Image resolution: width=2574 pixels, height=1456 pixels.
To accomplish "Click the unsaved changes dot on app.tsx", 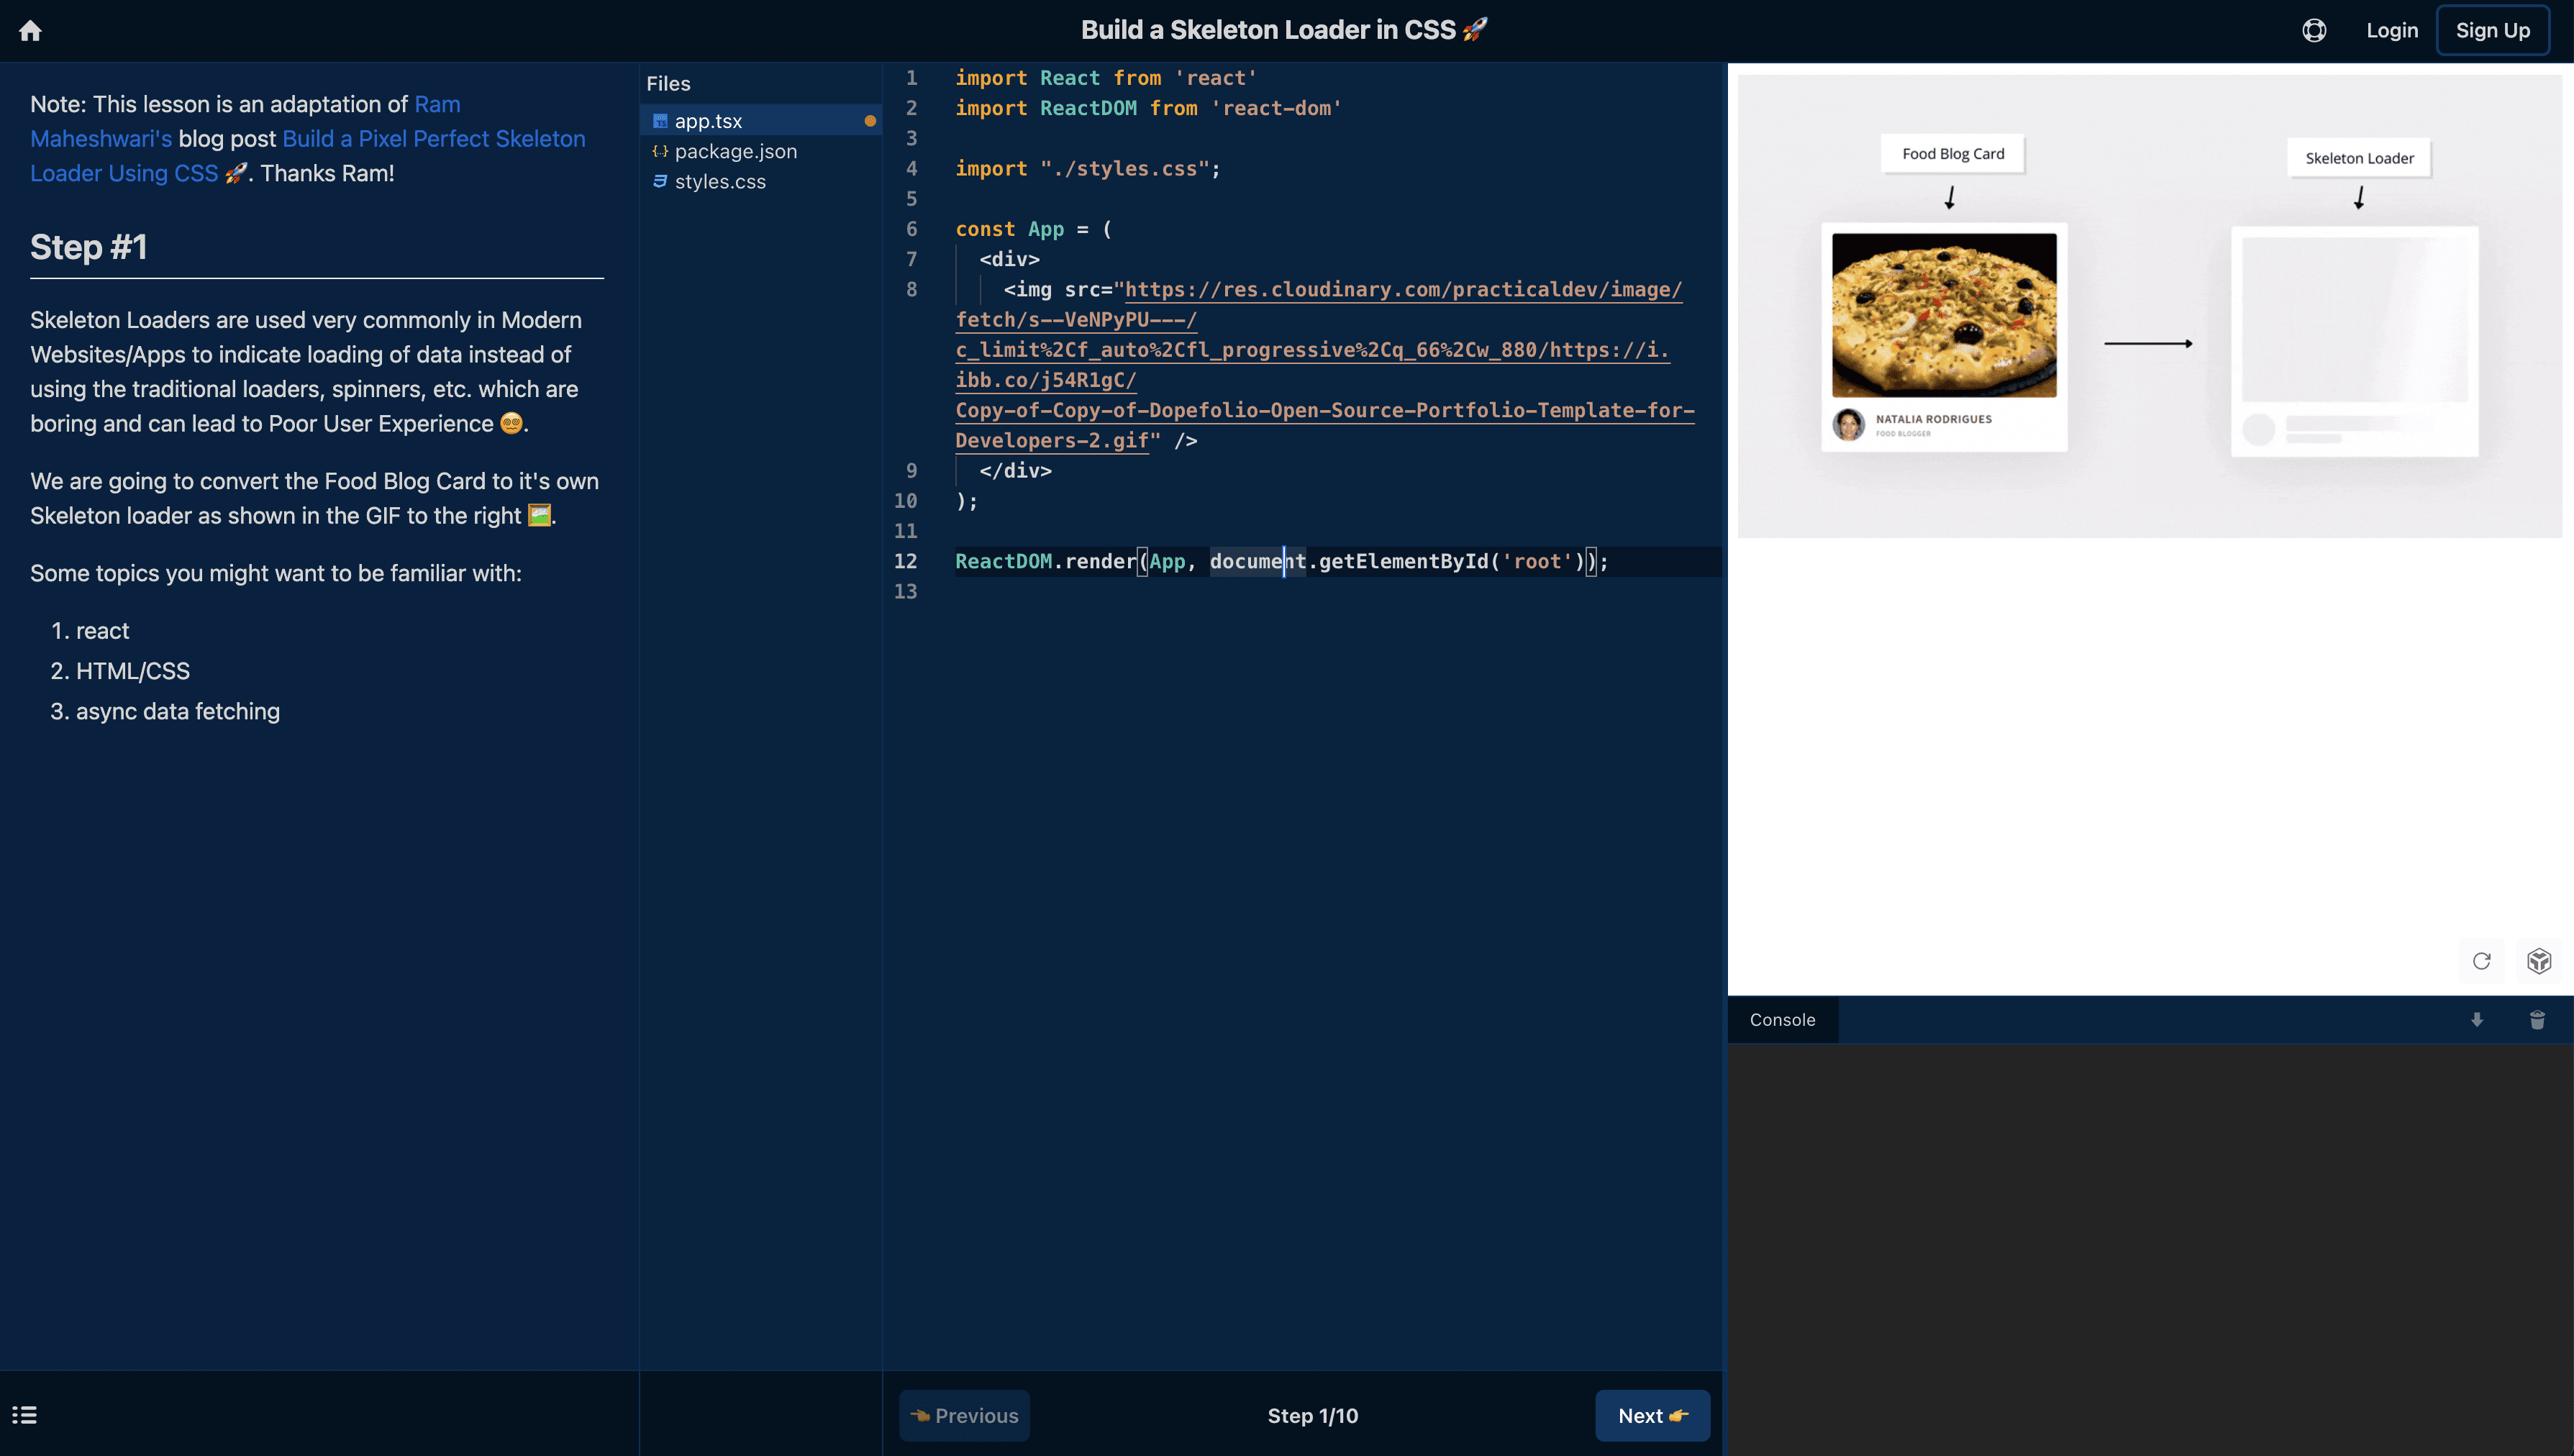I will 870,121.
